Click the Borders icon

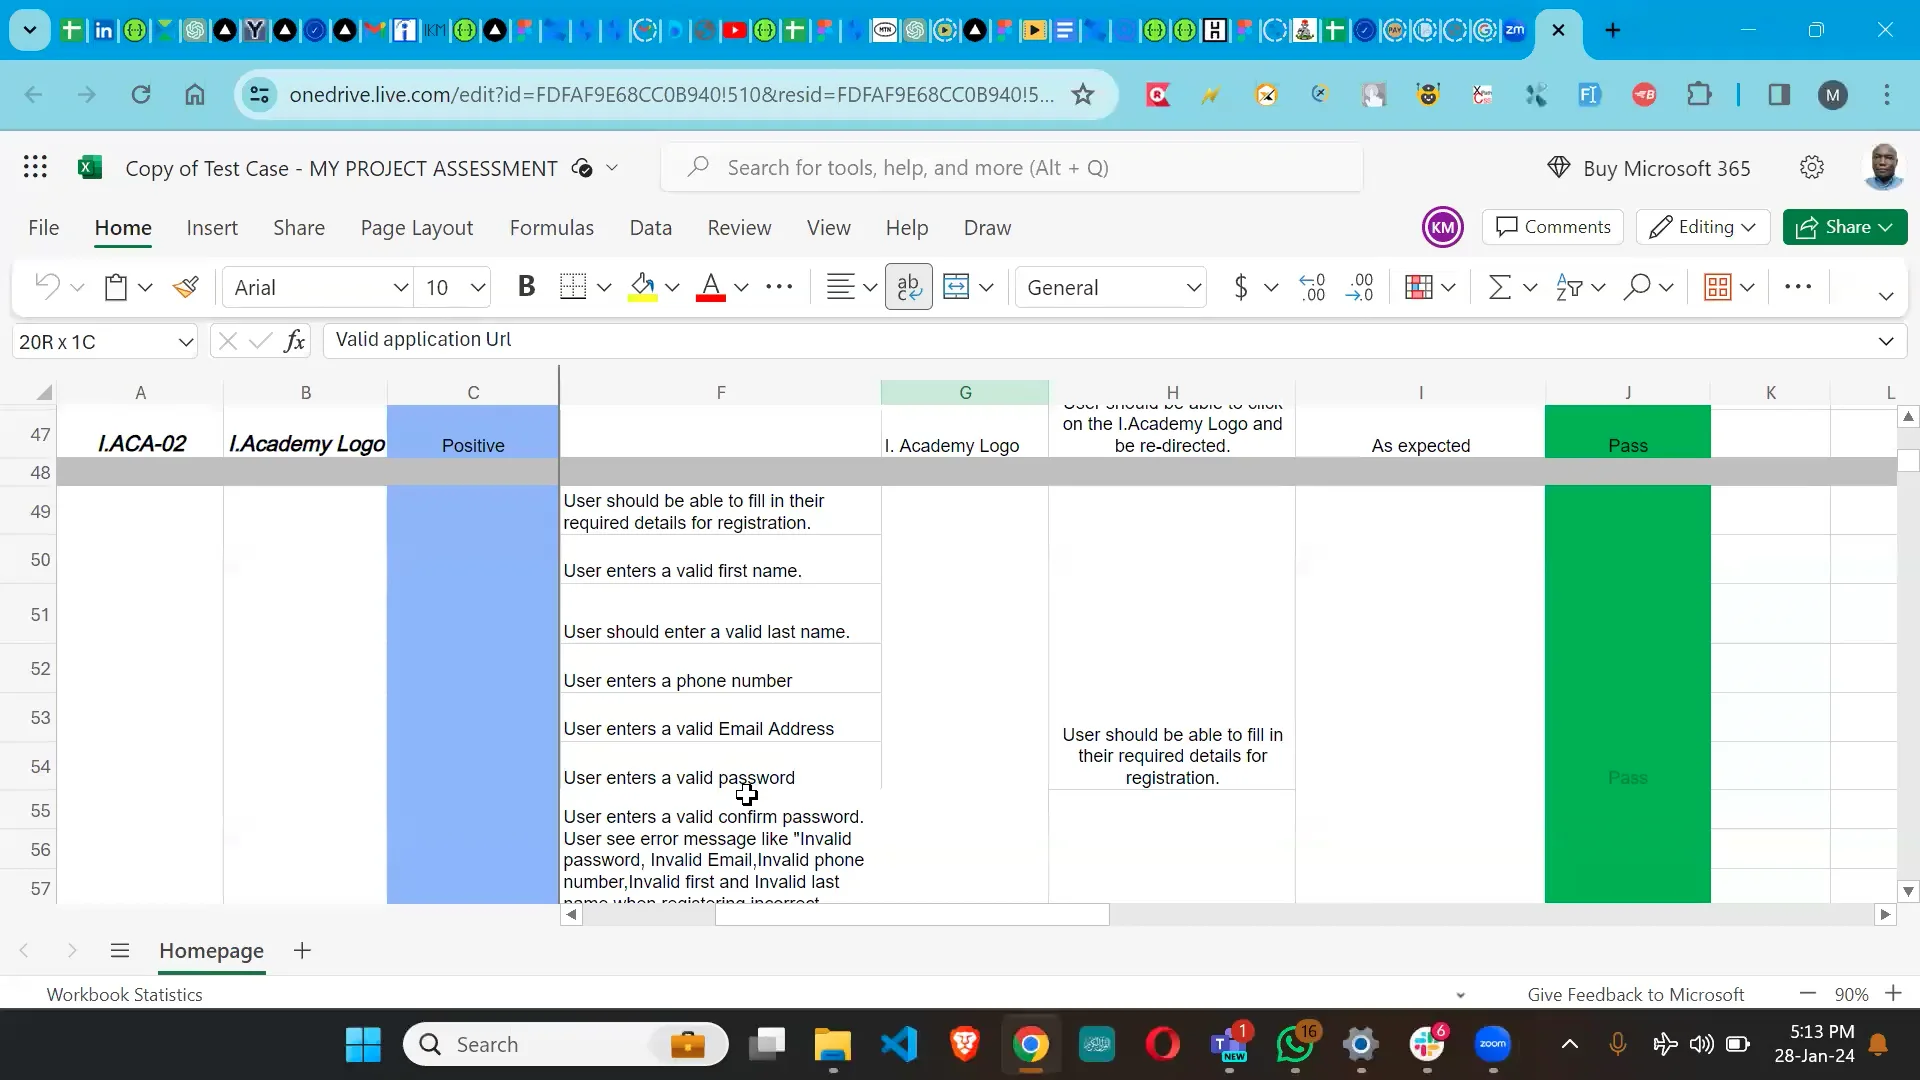pyautogui.click(x=573, y=287)
